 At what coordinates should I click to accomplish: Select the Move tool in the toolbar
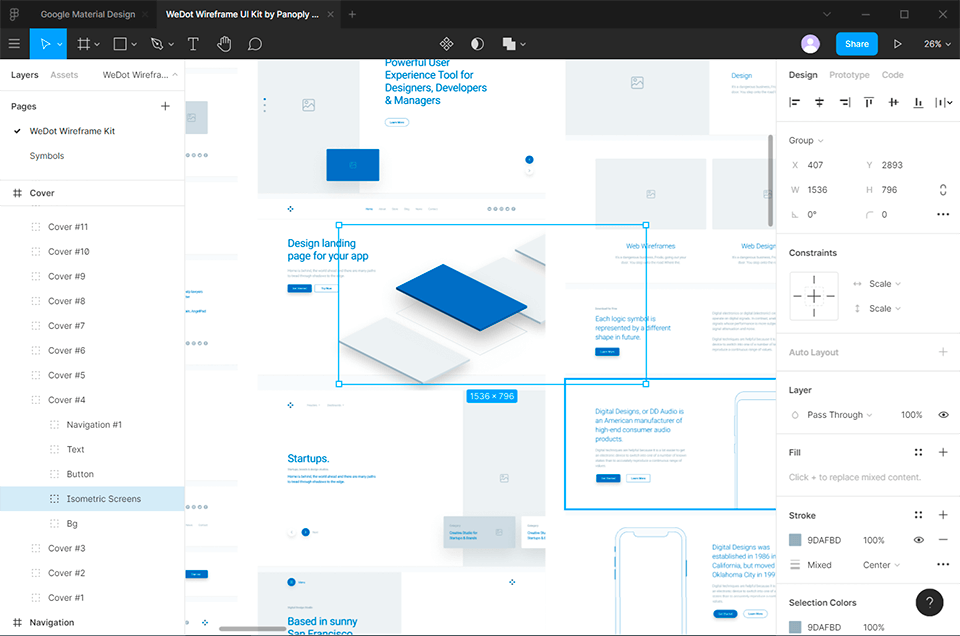tap(47, 43)
